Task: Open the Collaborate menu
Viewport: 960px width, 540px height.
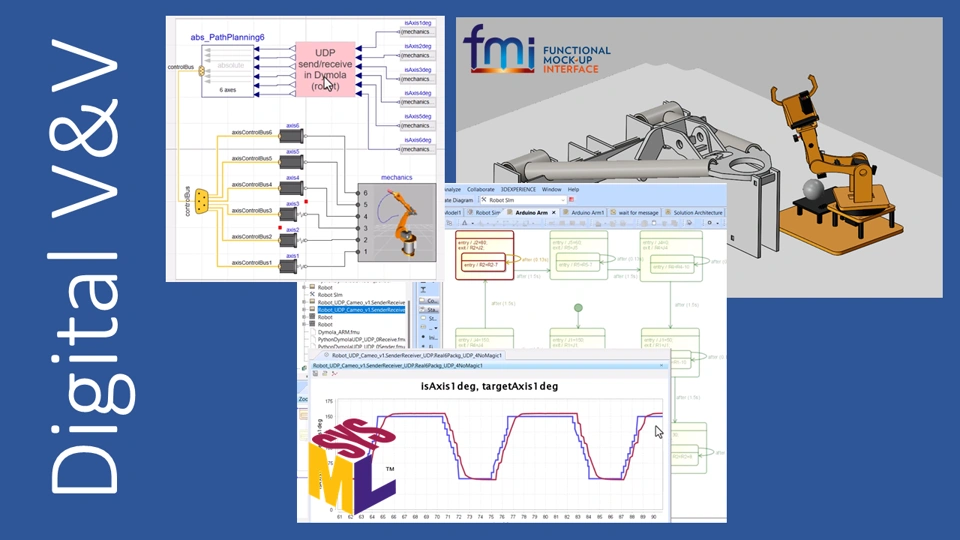Action: point(481,190)
